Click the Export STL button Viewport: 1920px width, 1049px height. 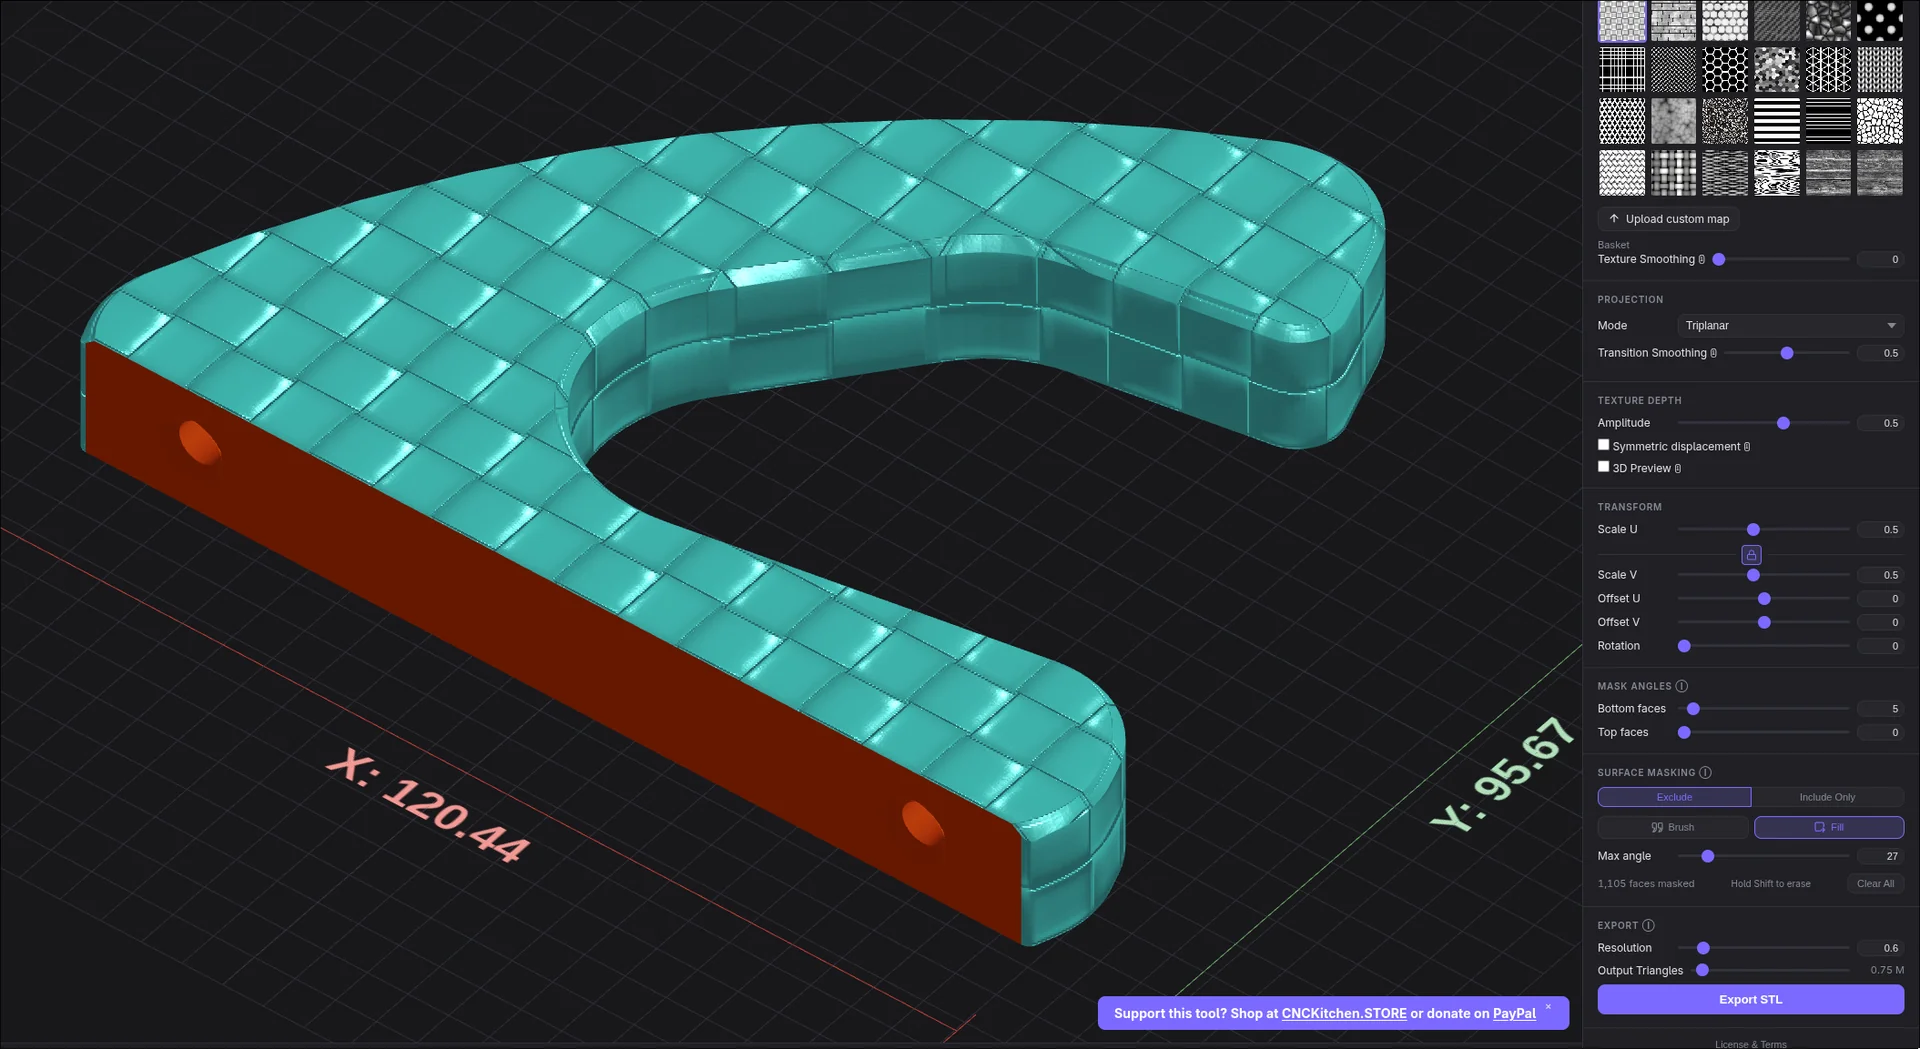tap(1750, 1000)
